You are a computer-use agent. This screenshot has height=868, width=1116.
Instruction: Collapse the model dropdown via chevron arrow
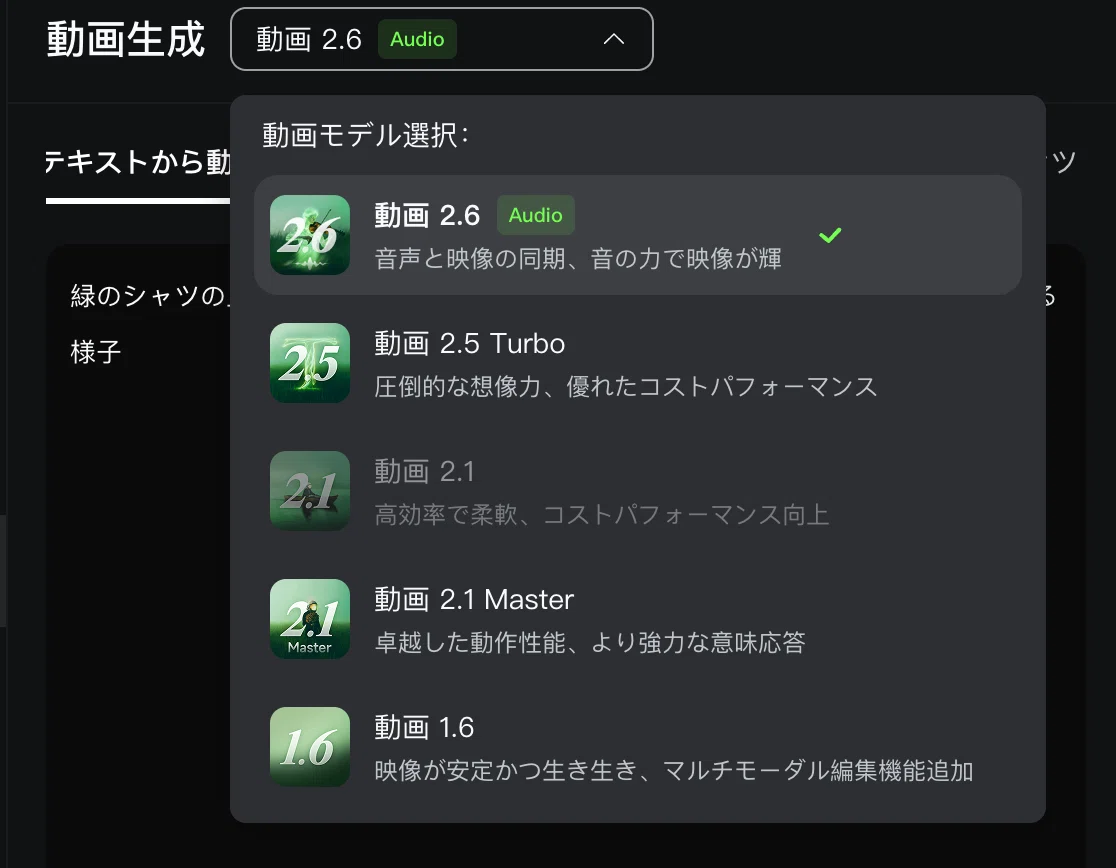(614, 39)
